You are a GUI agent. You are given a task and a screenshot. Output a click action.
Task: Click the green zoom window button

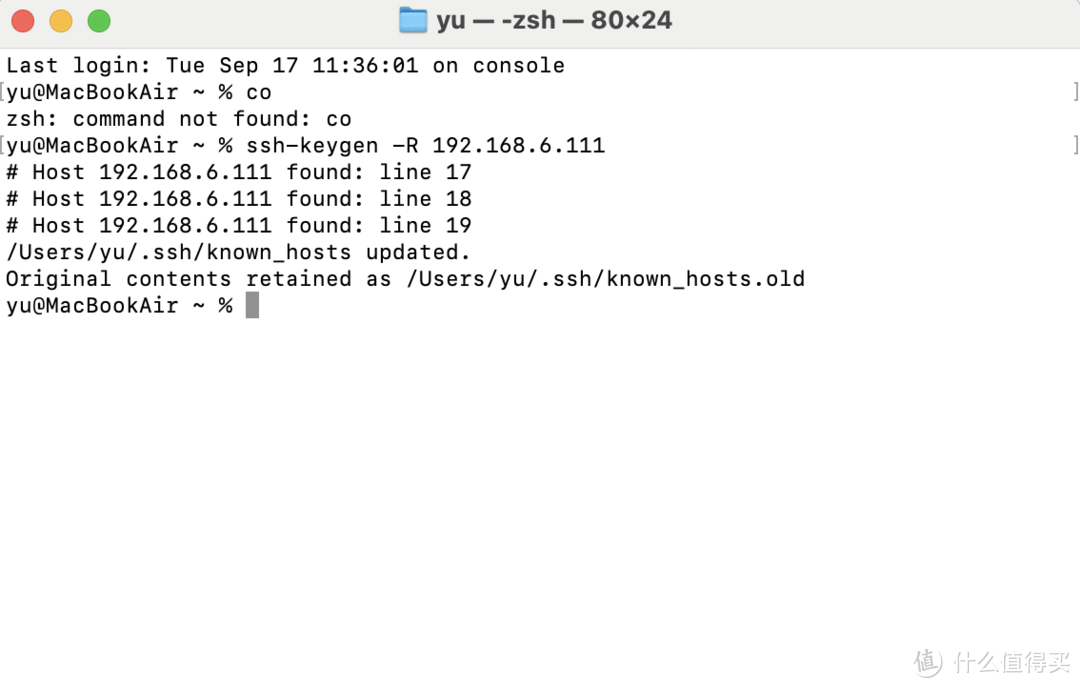pyautogui.click(x=98, y=20)
